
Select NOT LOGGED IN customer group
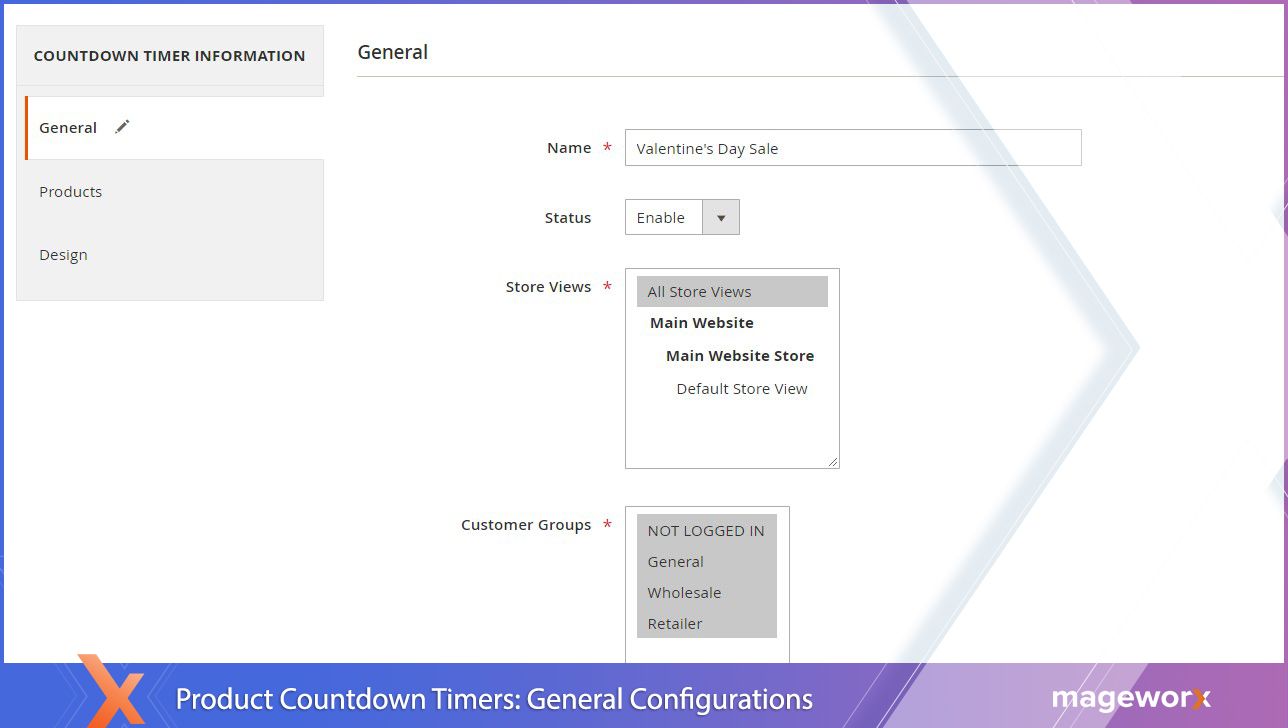click(705, 530)
